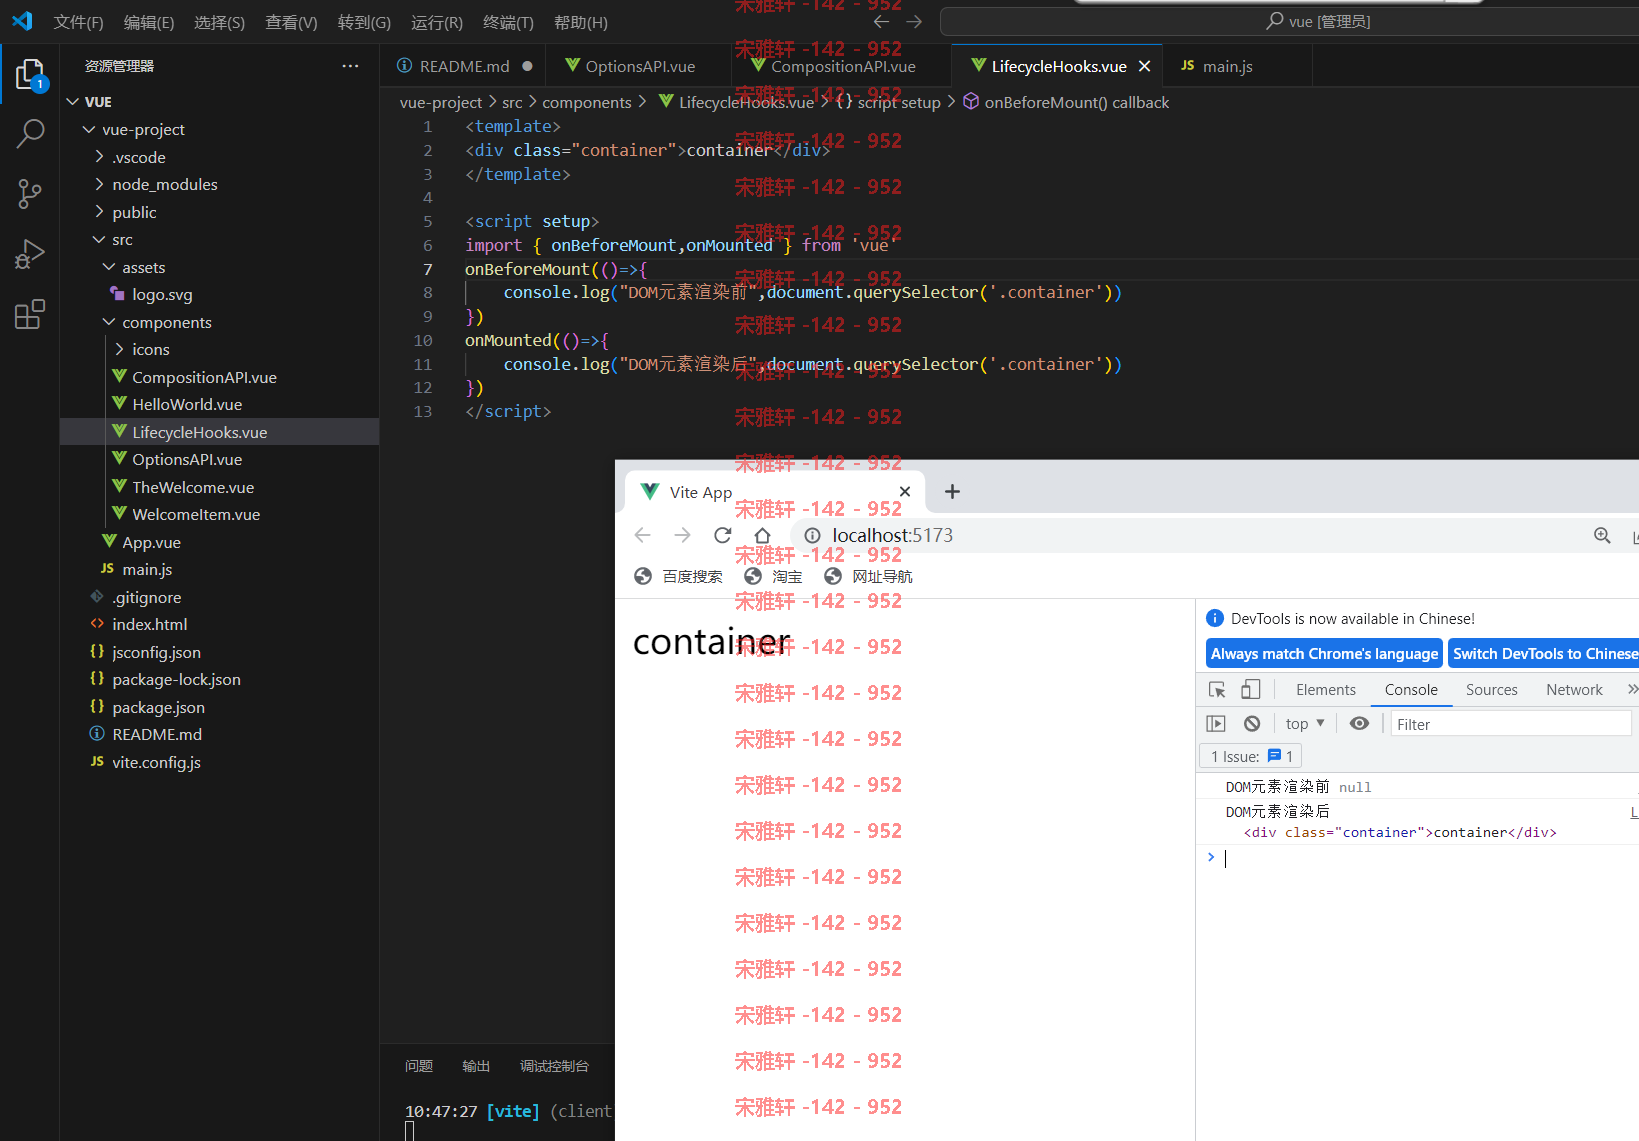Activate DevTools inspect element picker
The width and height of the screenshot is (1639, 1141).
(1217, 689)
